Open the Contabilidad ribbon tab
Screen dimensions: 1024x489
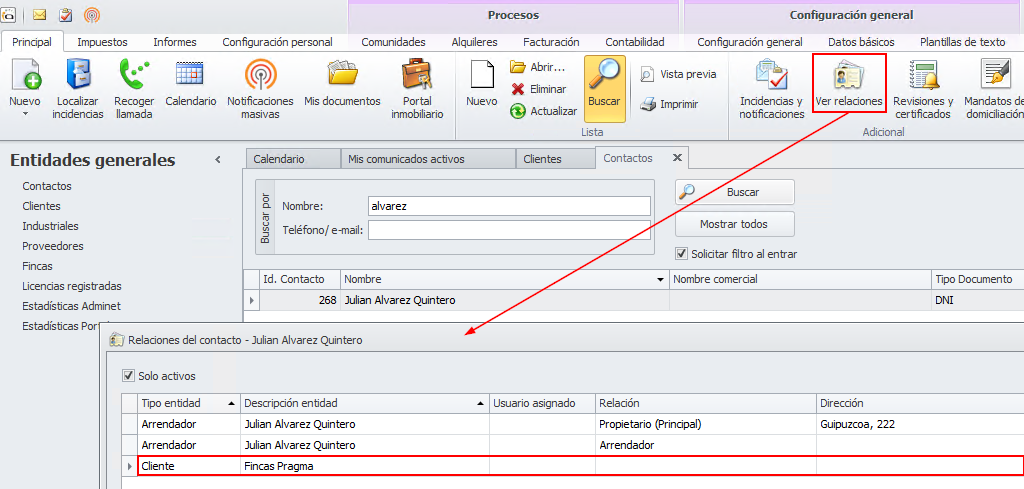pyautogui.click(x=635, y=42)
